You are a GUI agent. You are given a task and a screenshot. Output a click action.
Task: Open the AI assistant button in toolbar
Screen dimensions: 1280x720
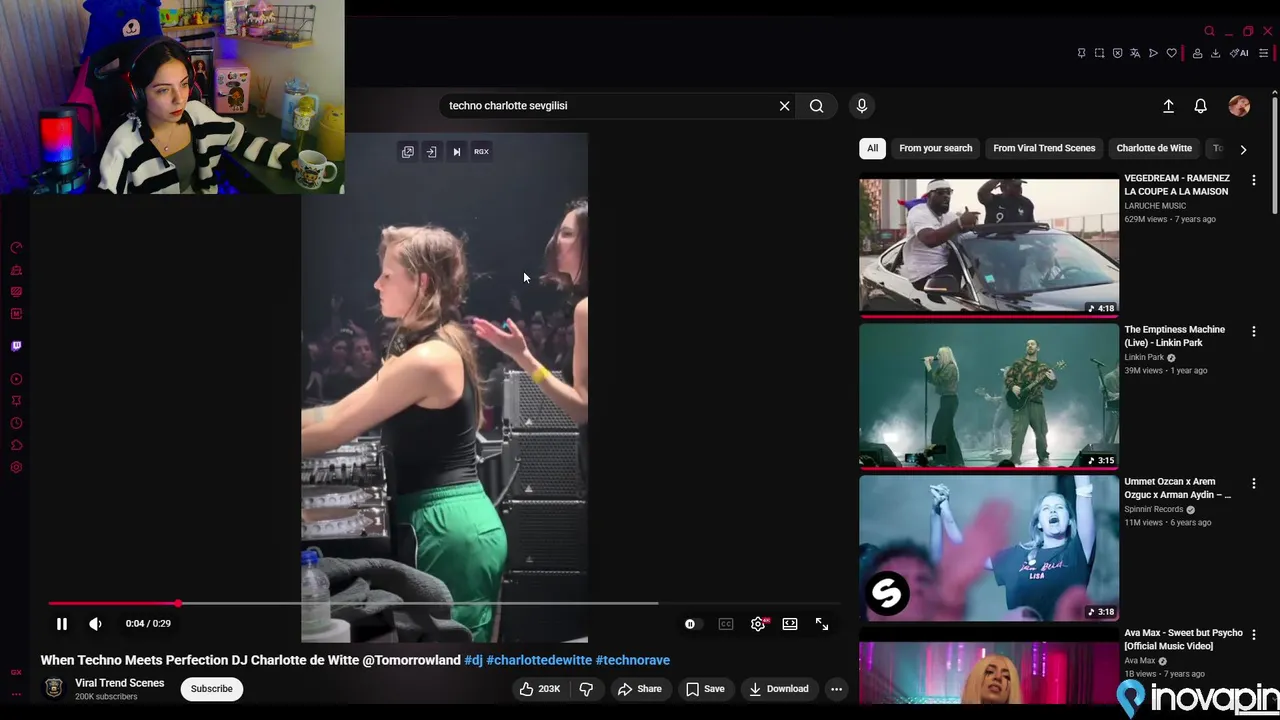pyautogui.click(x=1239, y=53)
